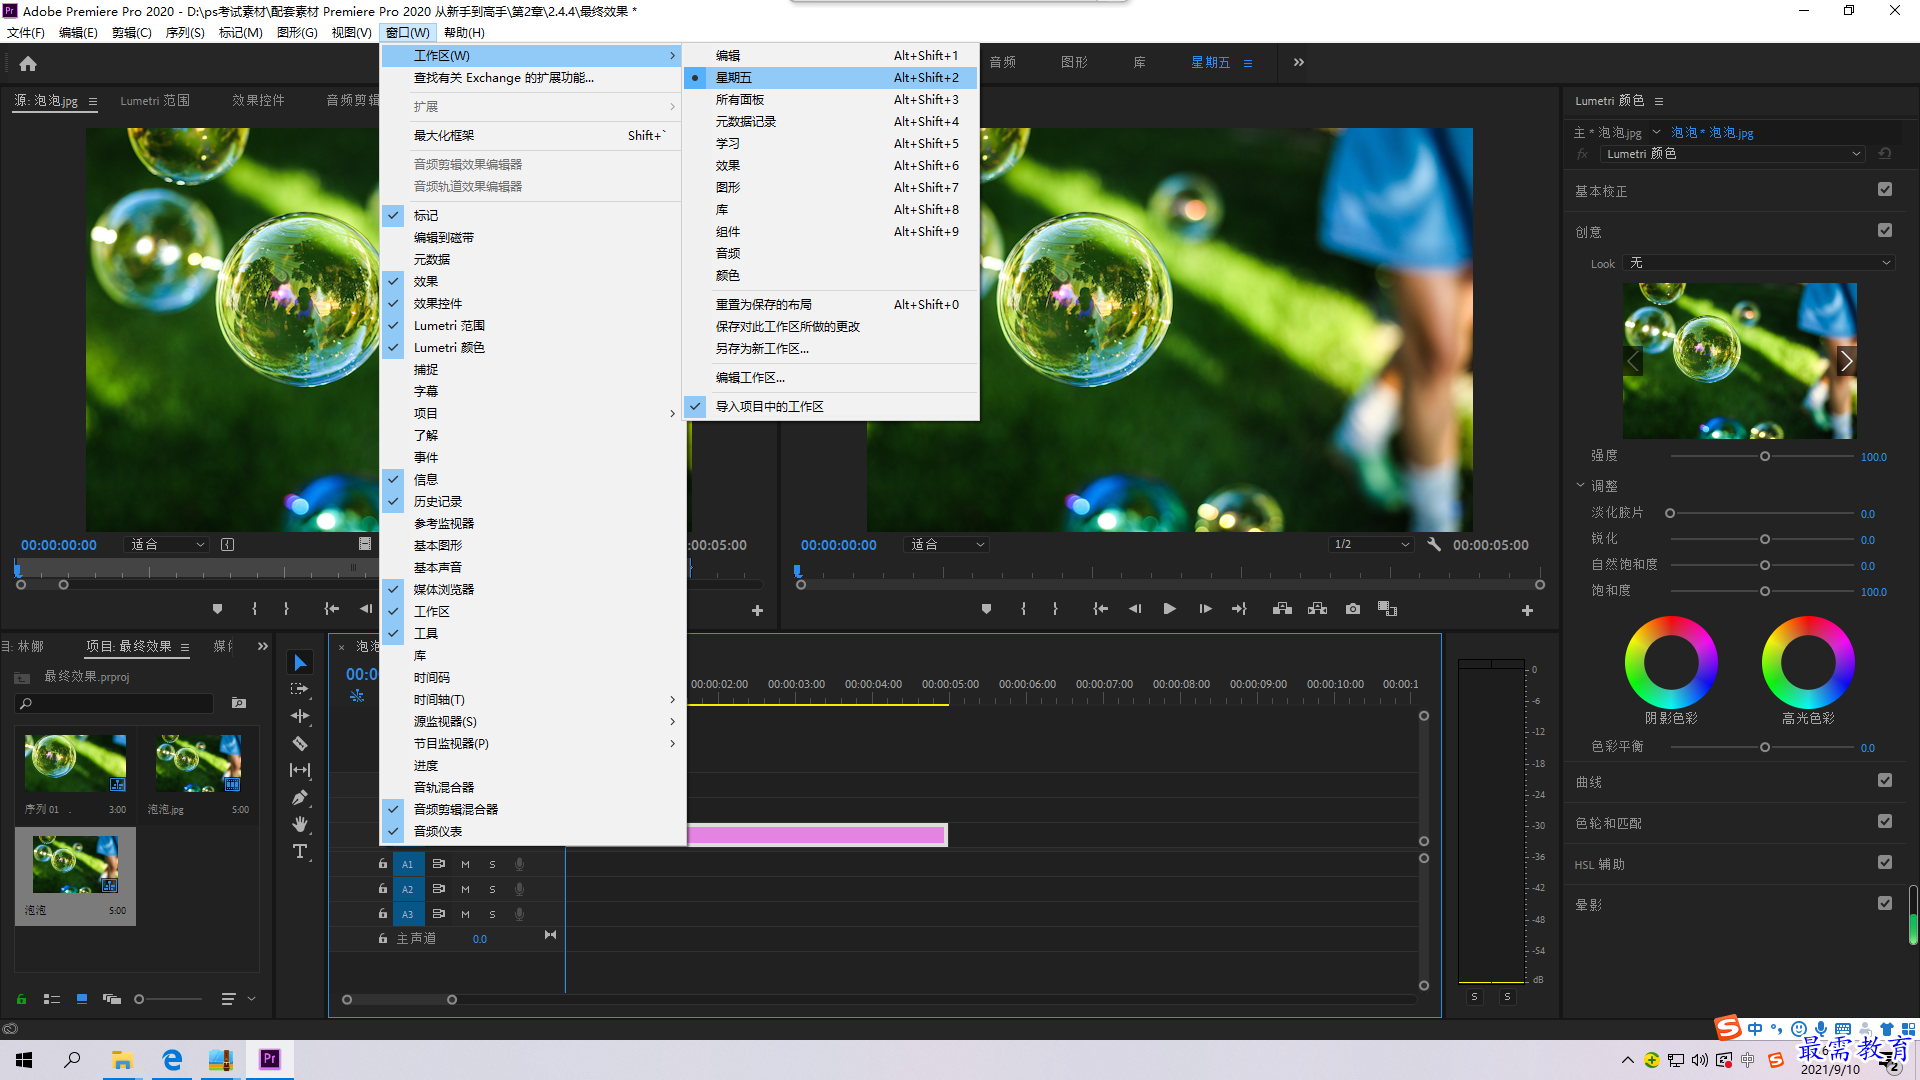Click the project search field
The image size is (1920, 1080).
(x=114, y=703)
